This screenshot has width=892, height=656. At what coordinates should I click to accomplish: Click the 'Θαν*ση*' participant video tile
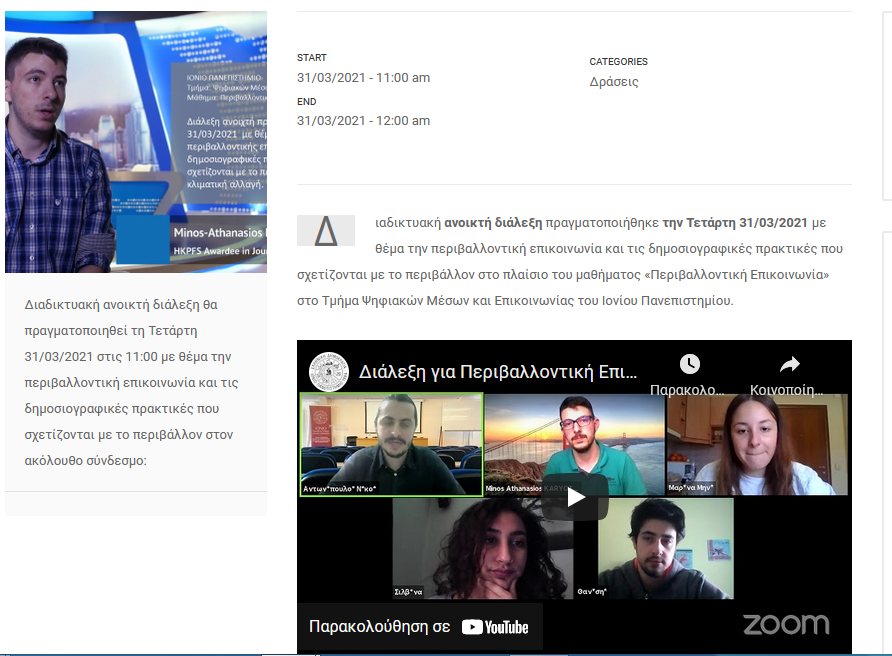(665, 547)
